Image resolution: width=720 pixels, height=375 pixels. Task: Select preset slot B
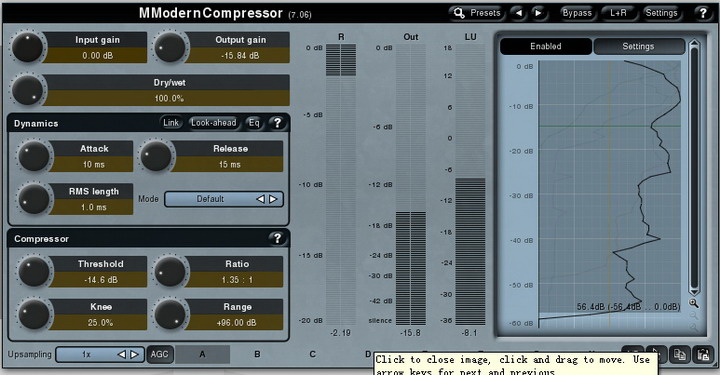[x=257, y=354]
